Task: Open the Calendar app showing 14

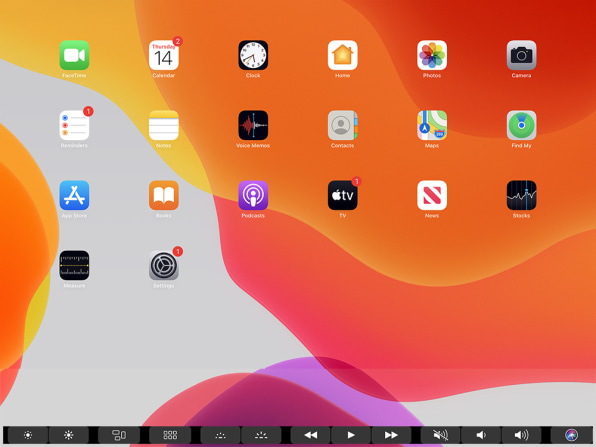Action: point(164,55)
